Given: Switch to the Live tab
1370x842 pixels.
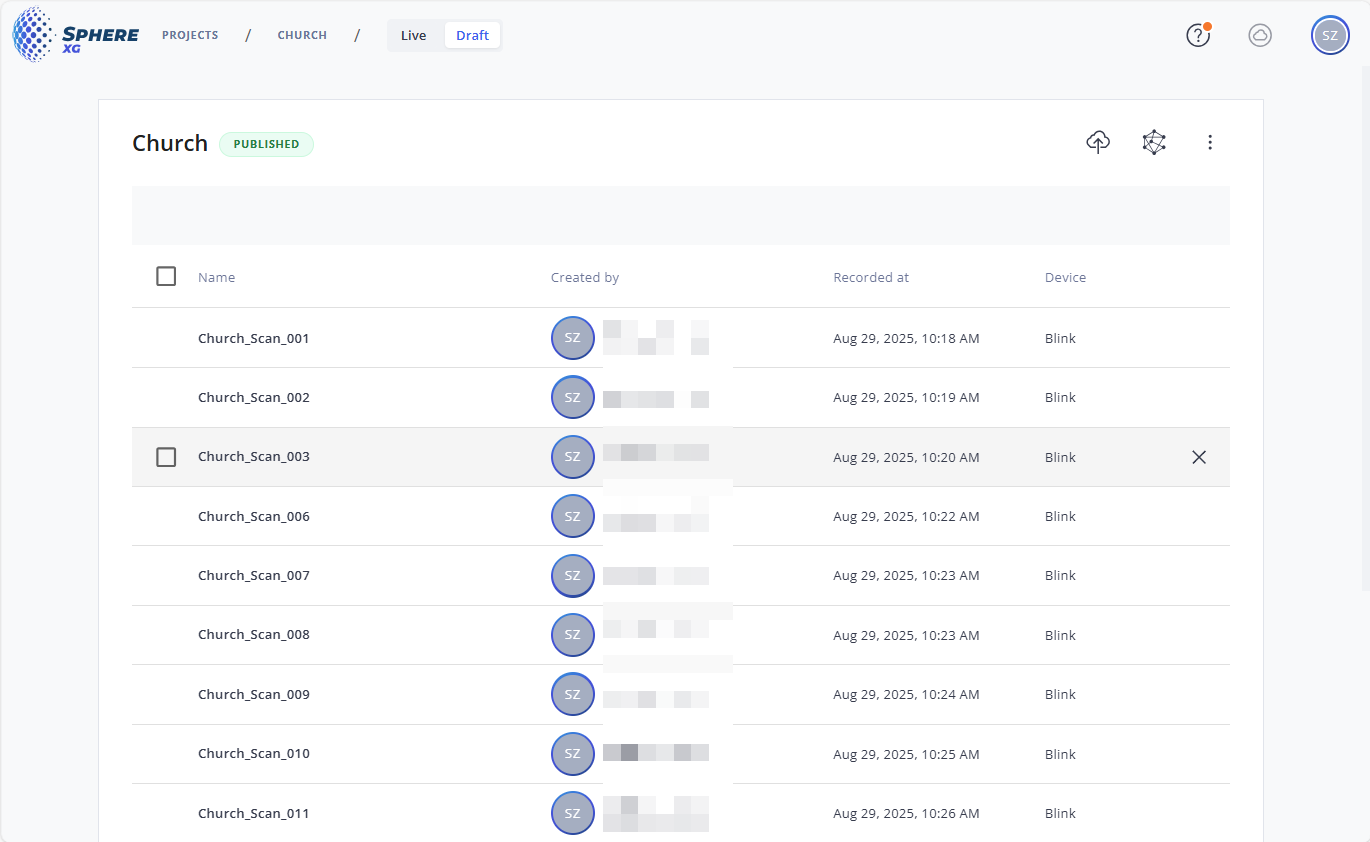Looking at the screenshot, I should point(413,35).
